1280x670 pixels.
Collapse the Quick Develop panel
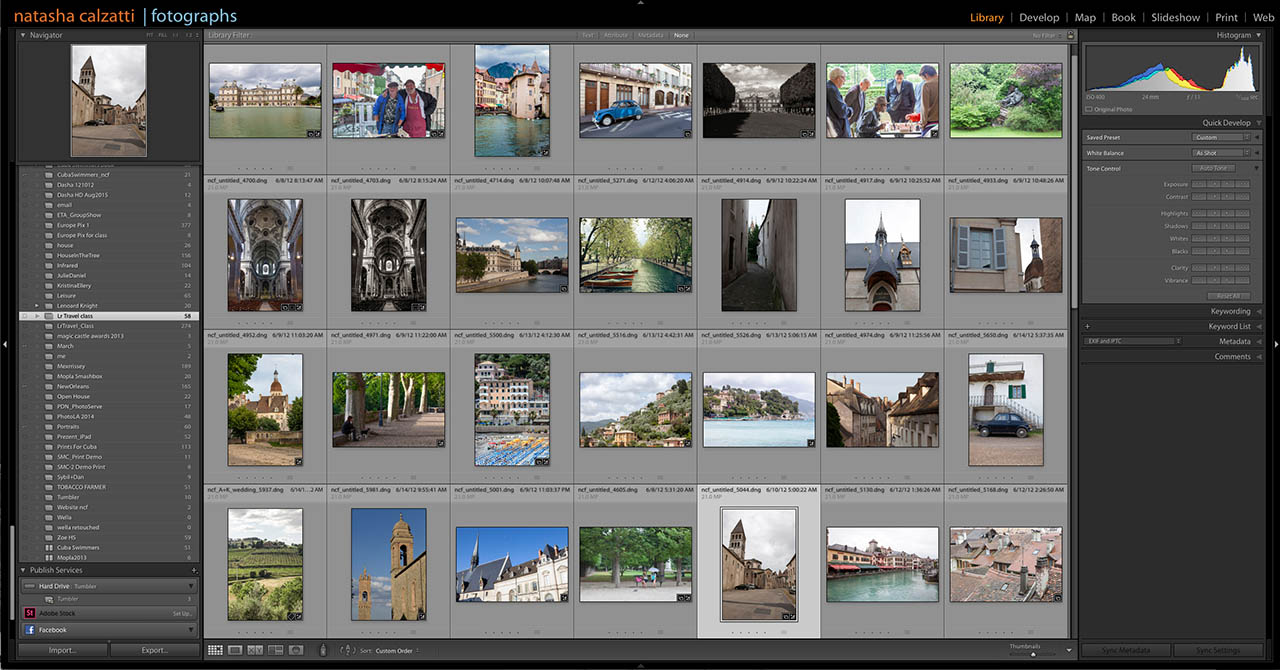click(x=1258, y=123)
